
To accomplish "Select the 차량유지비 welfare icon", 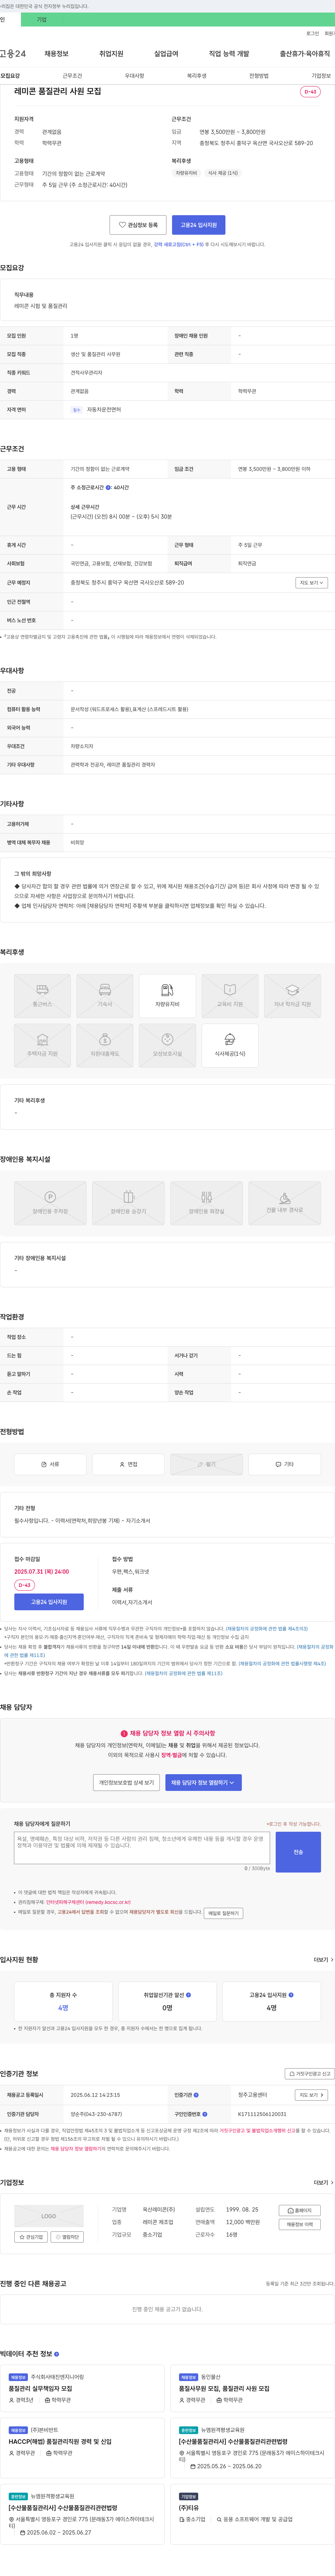I will pyautogui.click(x=167, y=996).
